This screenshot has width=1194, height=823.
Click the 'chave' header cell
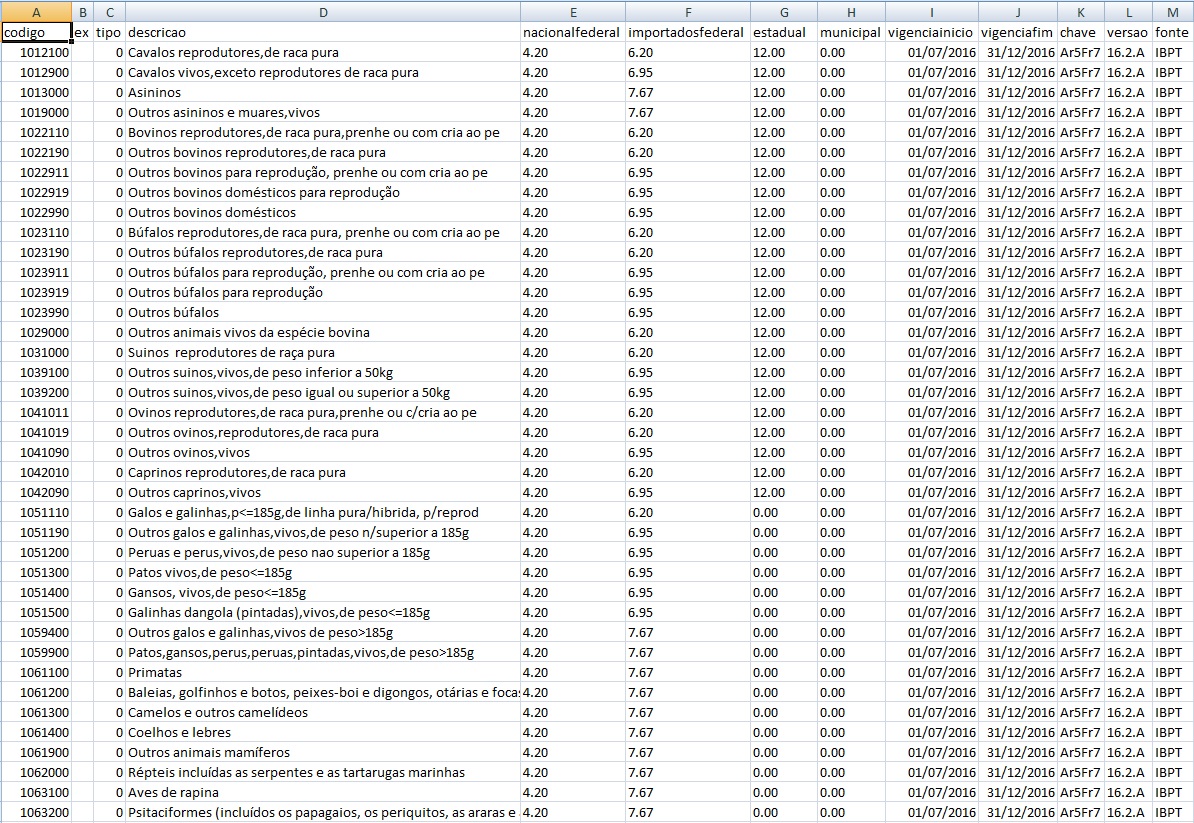[1080, 32]
